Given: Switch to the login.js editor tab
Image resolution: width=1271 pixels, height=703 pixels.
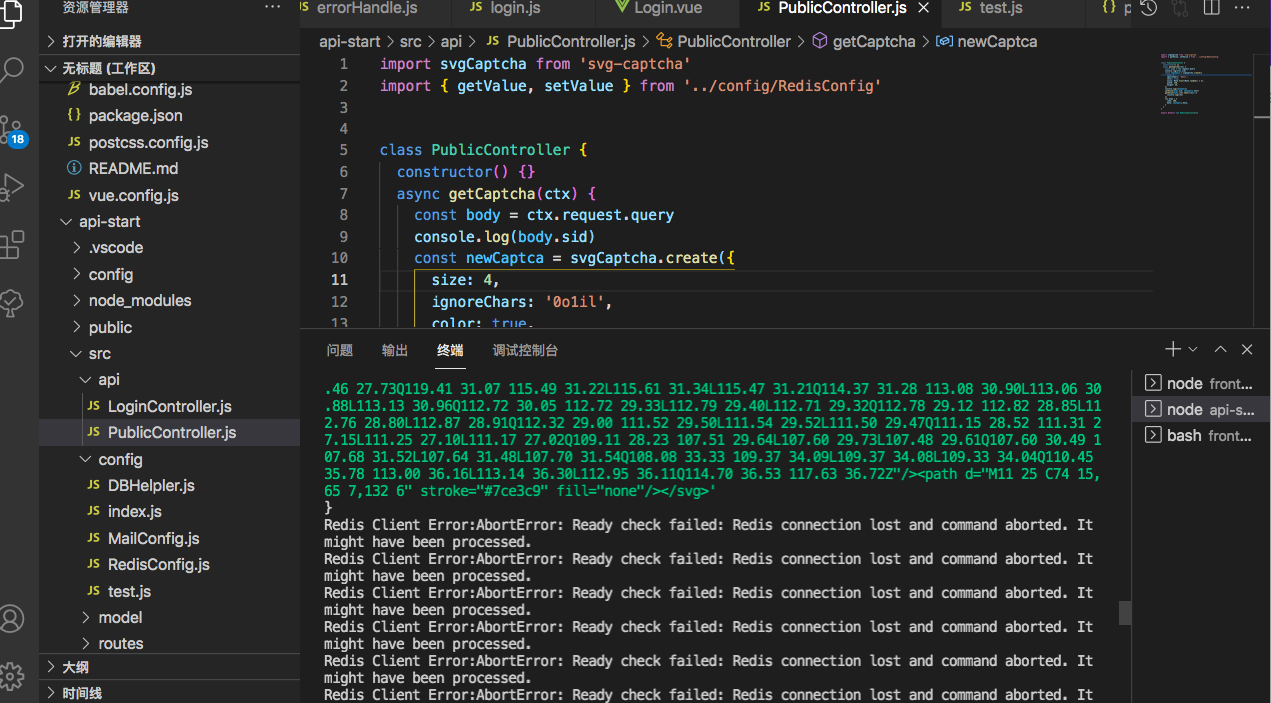Looking at the screenshot, I should pos(515,8).
